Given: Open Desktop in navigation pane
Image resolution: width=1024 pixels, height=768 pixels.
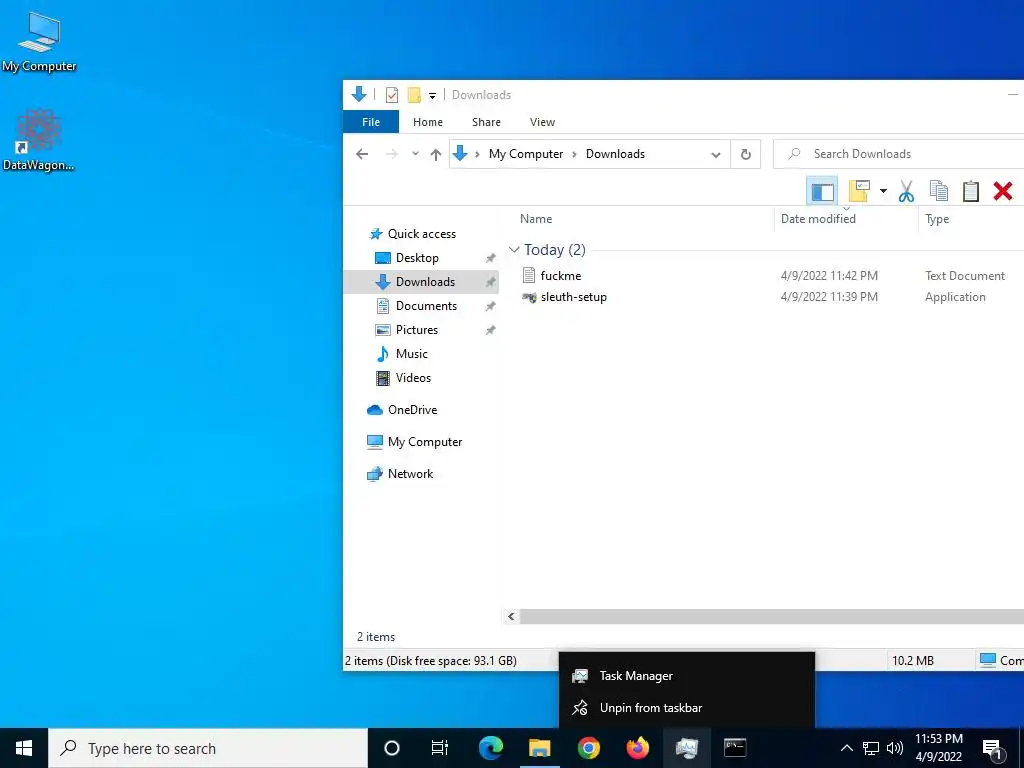Looking at the screenshot, I should [417, 258].
